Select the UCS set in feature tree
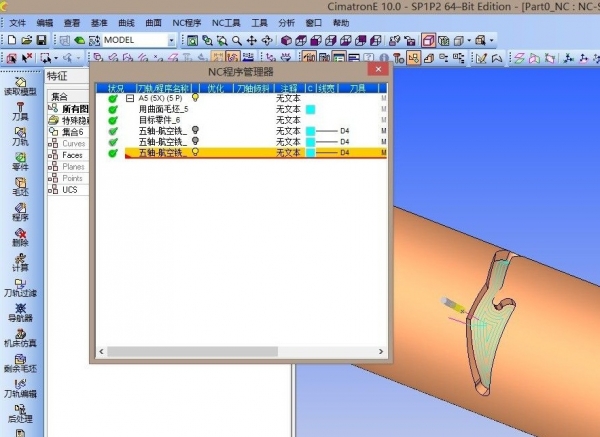 click(x=68, y=189)
